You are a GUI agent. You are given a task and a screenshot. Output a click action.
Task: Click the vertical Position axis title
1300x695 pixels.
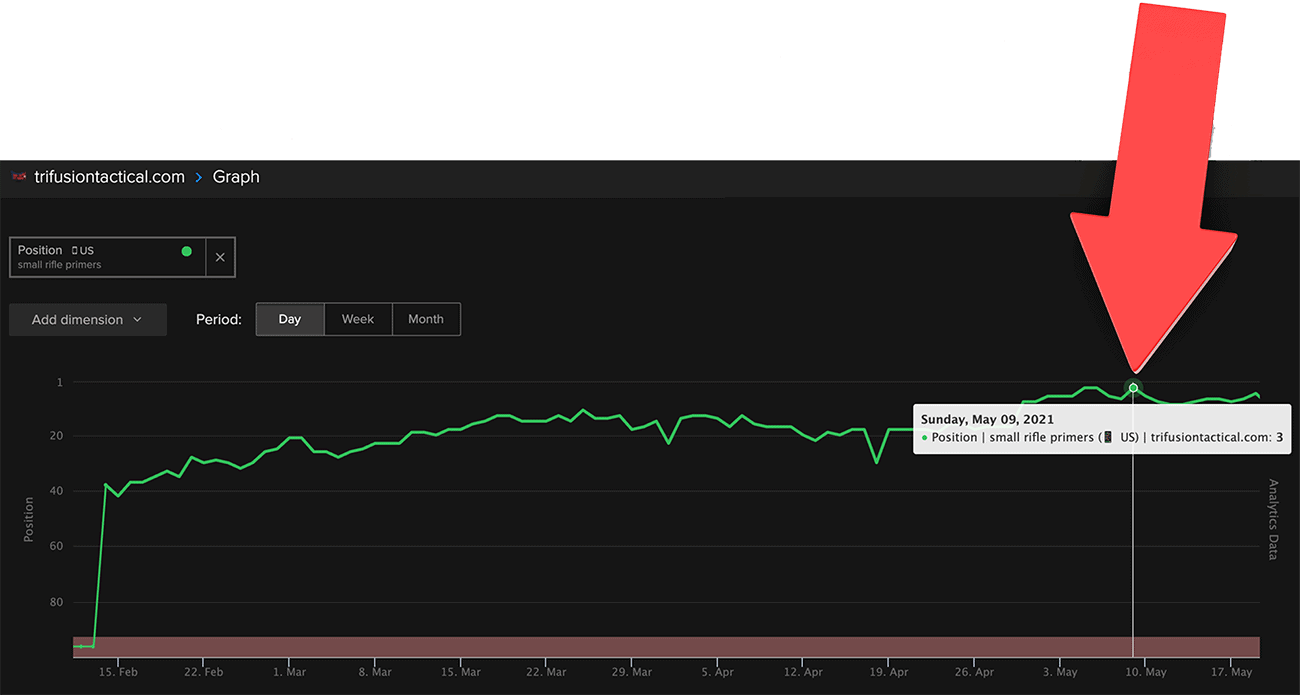(29, 519)
